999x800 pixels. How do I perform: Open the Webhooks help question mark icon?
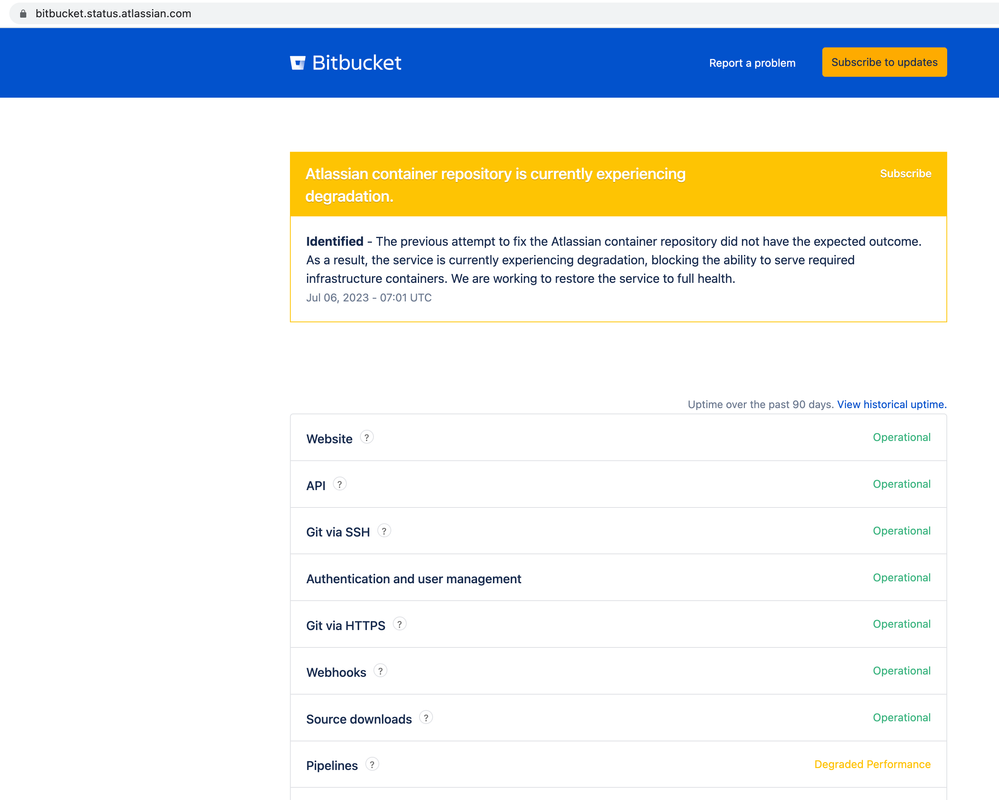coord(380,671)
